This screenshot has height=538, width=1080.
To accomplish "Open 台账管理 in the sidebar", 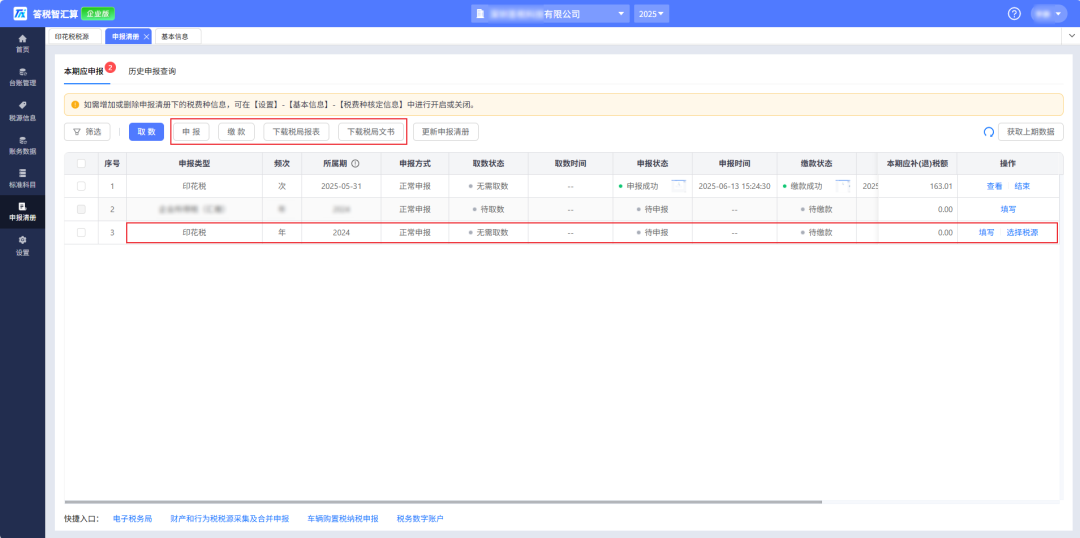I will click(23, 77).
